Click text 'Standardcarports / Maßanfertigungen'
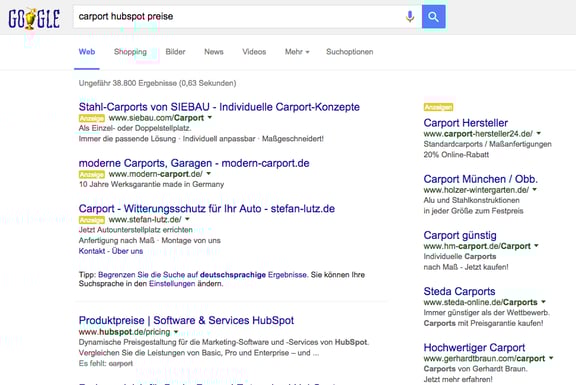Viewport: 576px width, 385px height. (487, 144)
